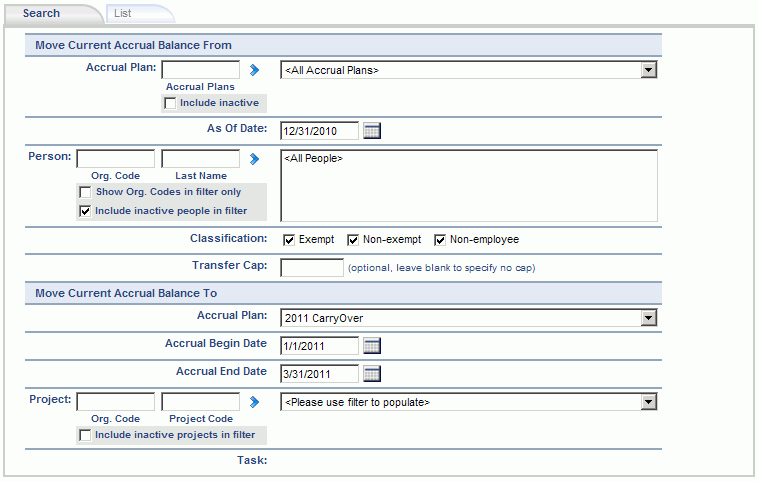Click the Person filter arrow icon
Image resolution: width=759 pixels, height=481 pixels.
(254, 159)
